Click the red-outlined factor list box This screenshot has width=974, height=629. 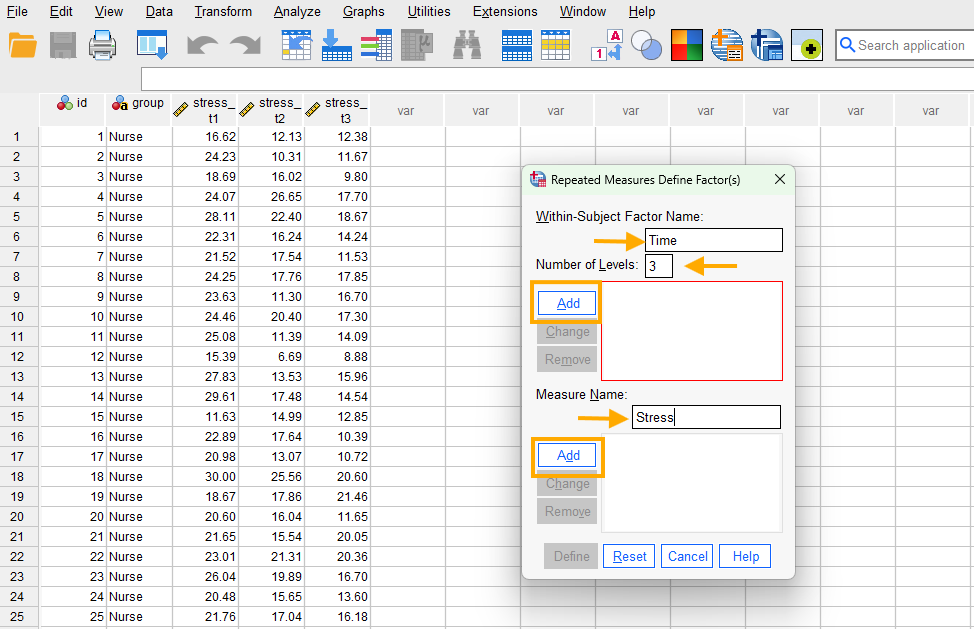click(x=691, y=331)
